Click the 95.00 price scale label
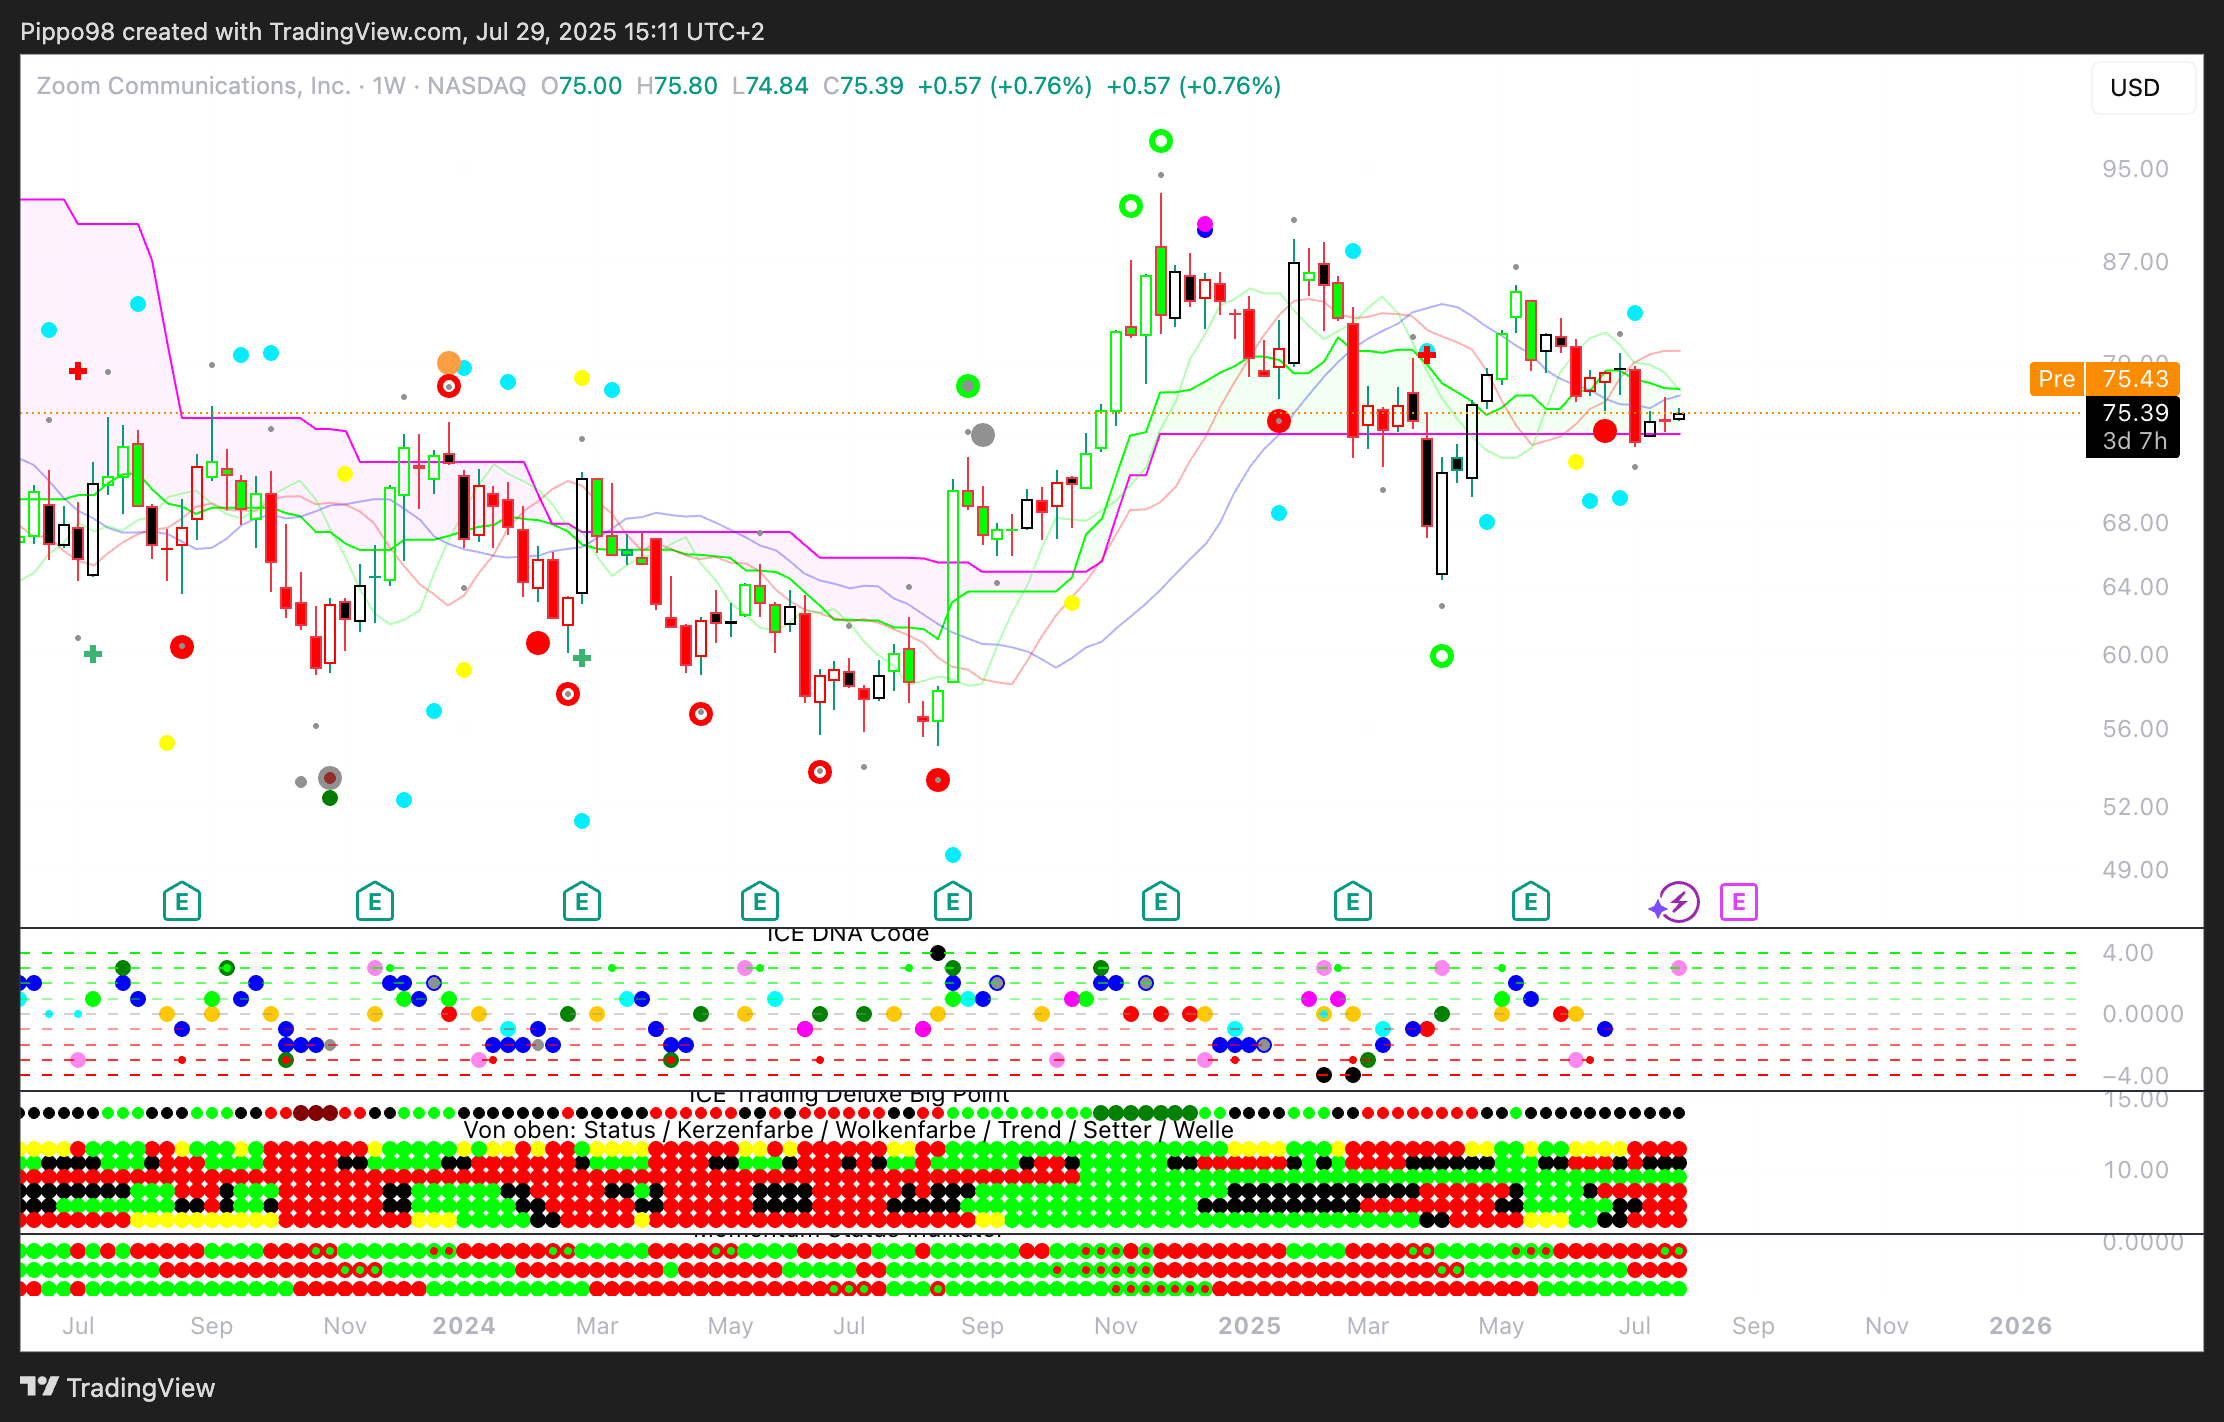Screen dimensions: 2224x1422 pyautogui.click(x=2134, y=169)
